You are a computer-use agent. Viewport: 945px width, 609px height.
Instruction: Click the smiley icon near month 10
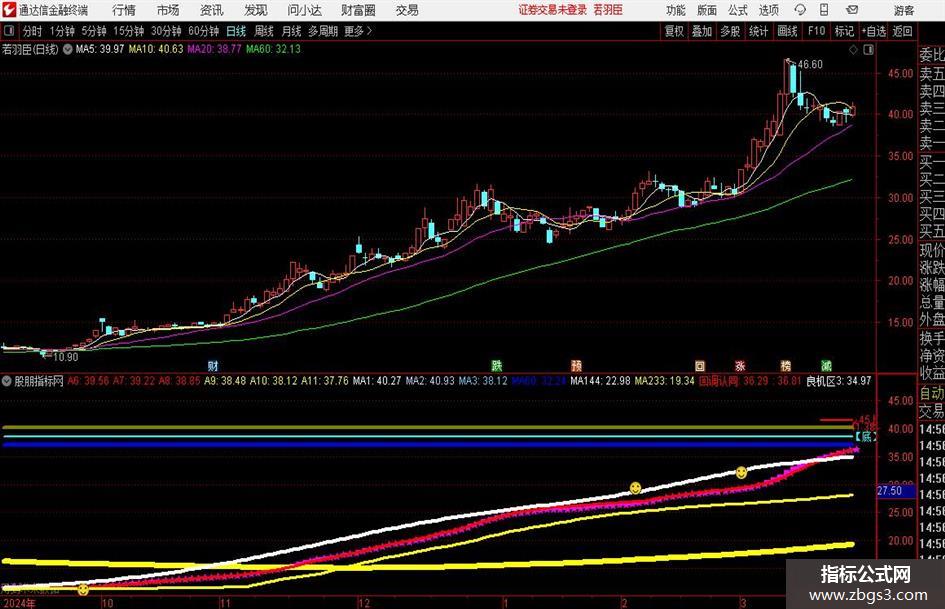click(83, 589)
